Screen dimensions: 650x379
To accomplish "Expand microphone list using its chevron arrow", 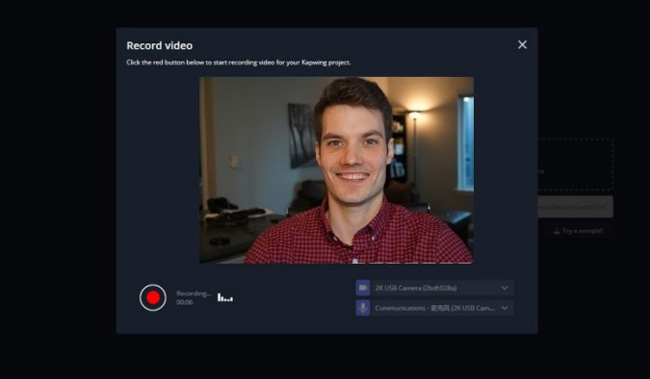I will pyautogui.click(x=504, y=308).
